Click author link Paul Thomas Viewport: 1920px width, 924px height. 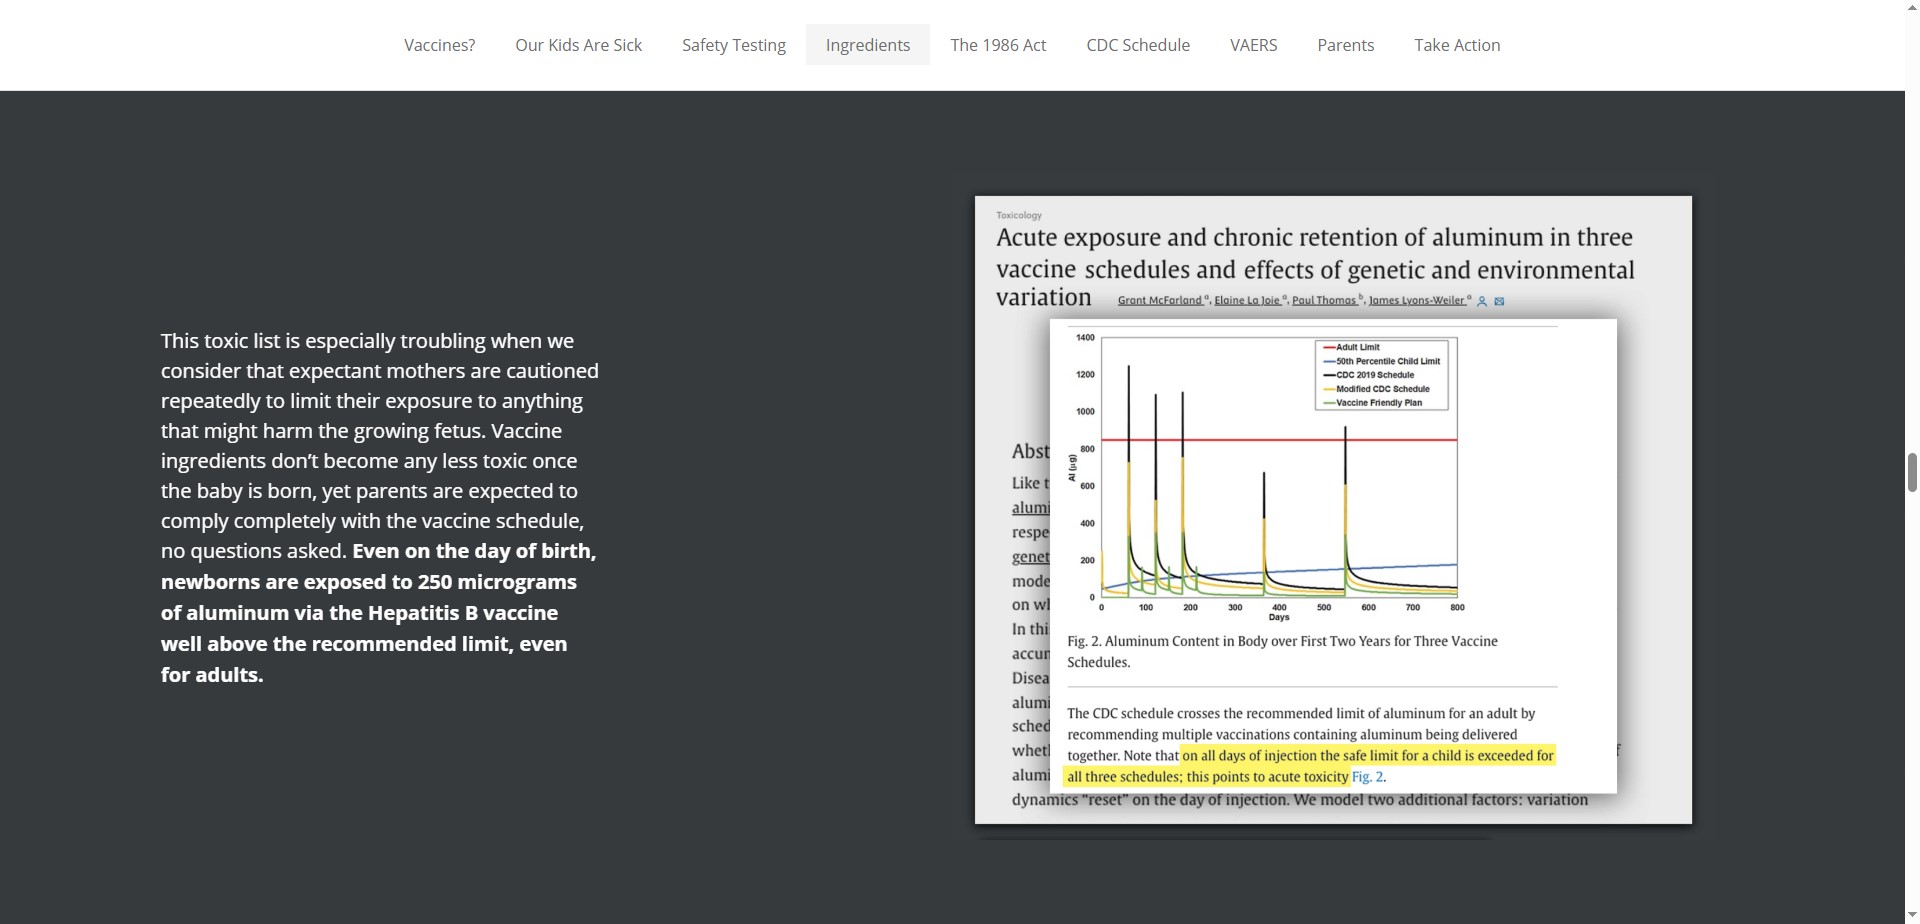[1324, 300]
